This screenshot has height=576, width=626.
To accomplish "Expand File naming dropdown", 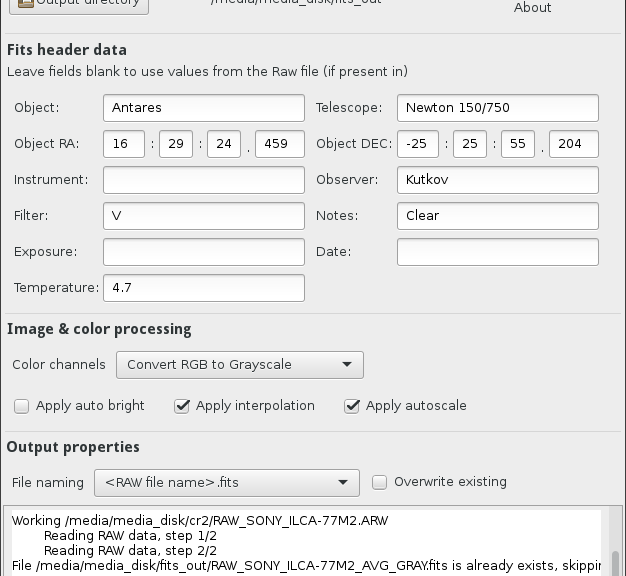I will [226, 483].
